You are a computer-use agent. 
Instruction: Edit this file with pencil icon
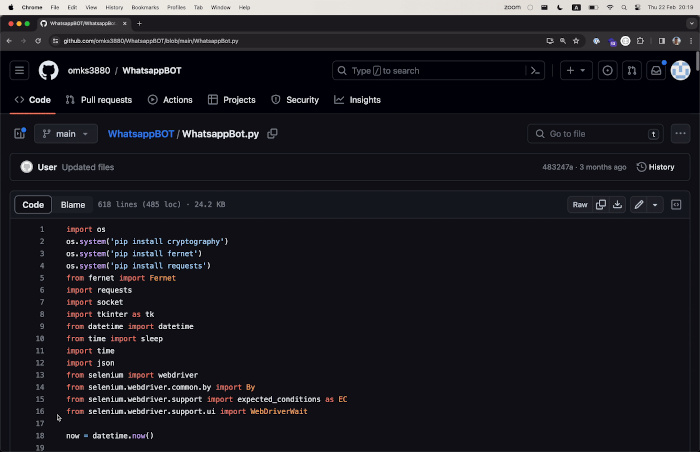pos(639,205)
